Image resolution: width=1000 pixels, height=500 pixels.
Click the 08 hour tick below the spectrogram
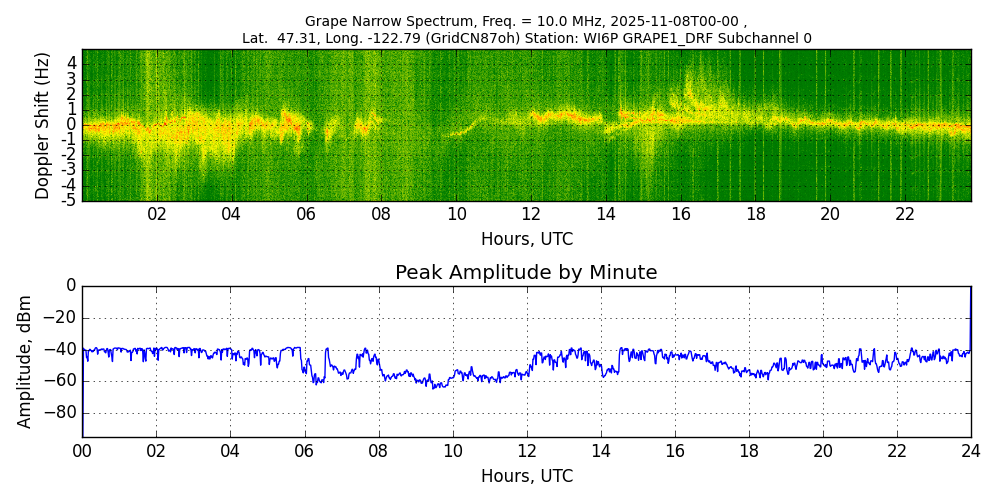(381, 214)
